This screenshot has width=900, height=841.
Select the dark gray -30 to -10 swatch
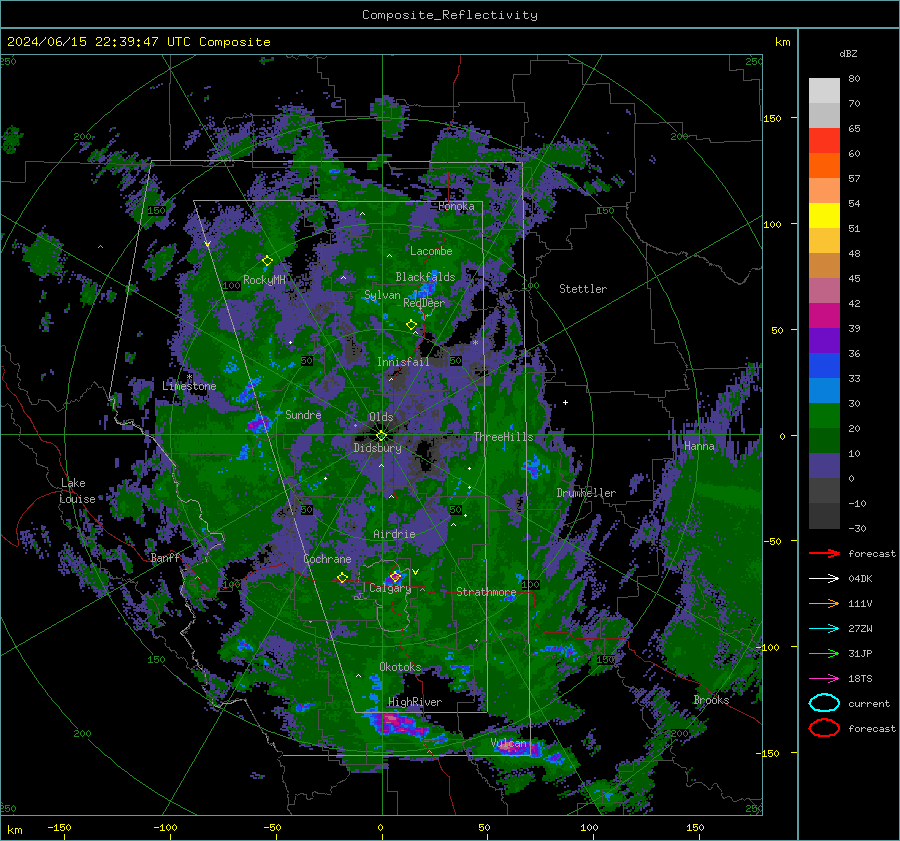pyautogui.click(x=824, y=516)
